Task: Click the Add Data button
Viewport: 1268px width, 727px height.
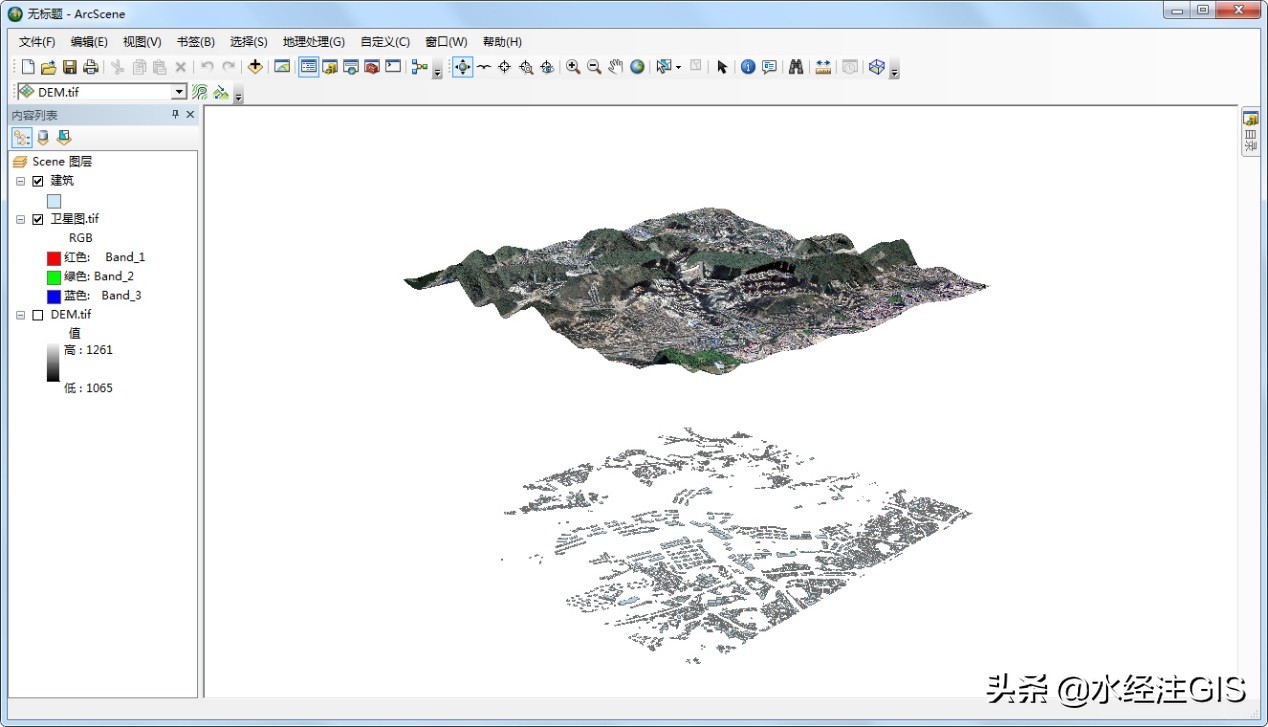Action: coord(255,67)
